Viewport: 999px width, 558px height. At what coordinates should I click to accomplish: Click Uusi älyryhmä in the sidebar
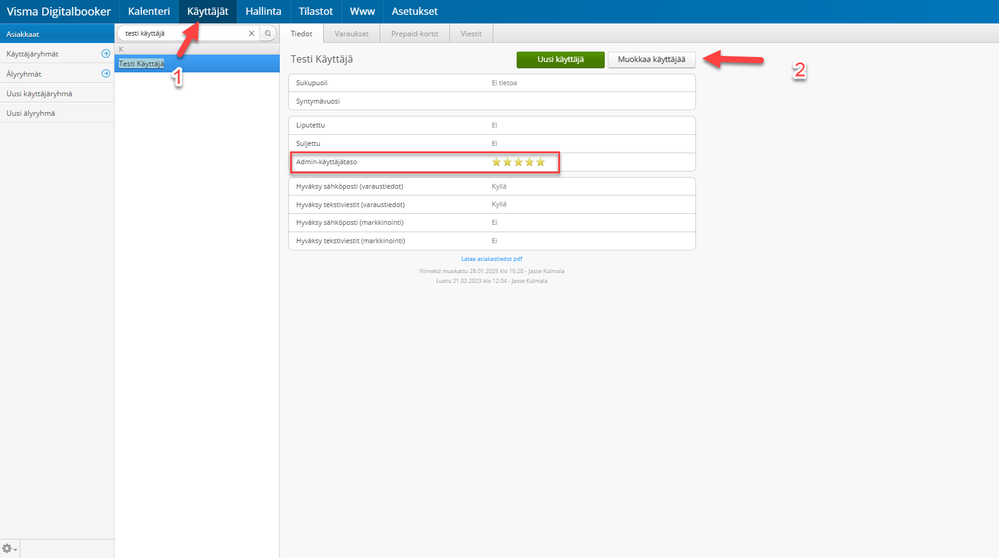57,113
